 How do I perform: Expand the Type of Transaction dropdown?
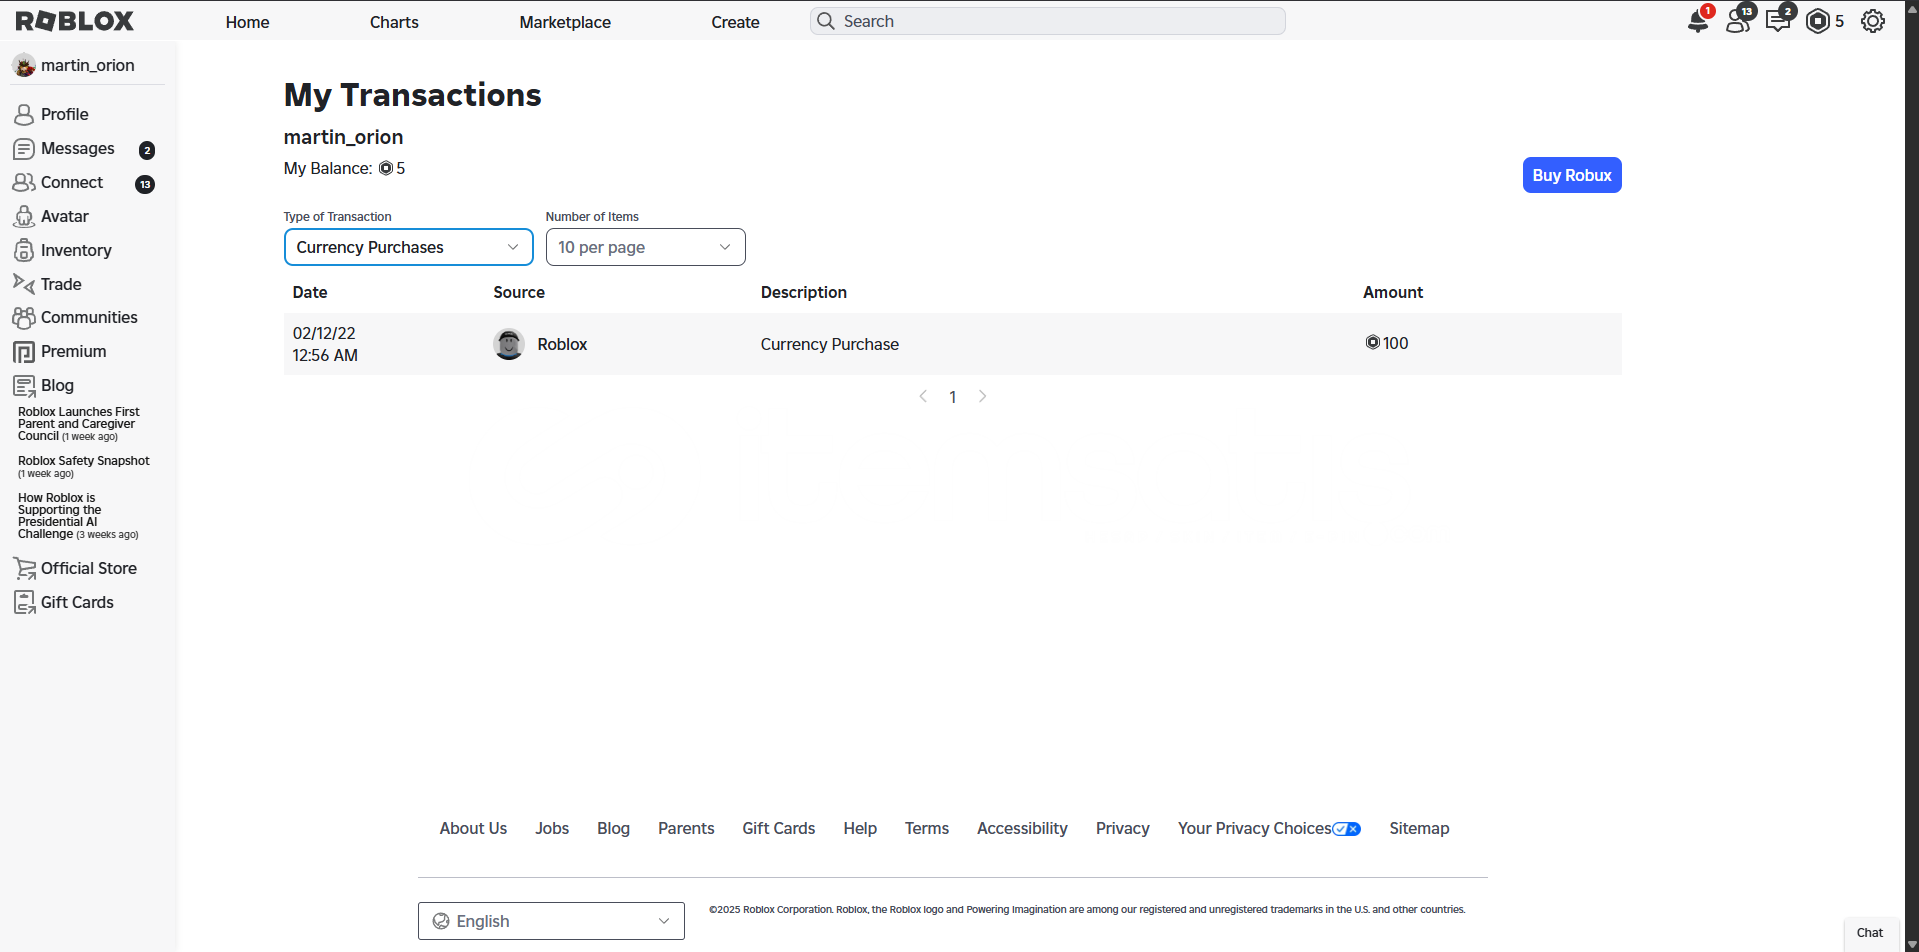tap(408, 247)
